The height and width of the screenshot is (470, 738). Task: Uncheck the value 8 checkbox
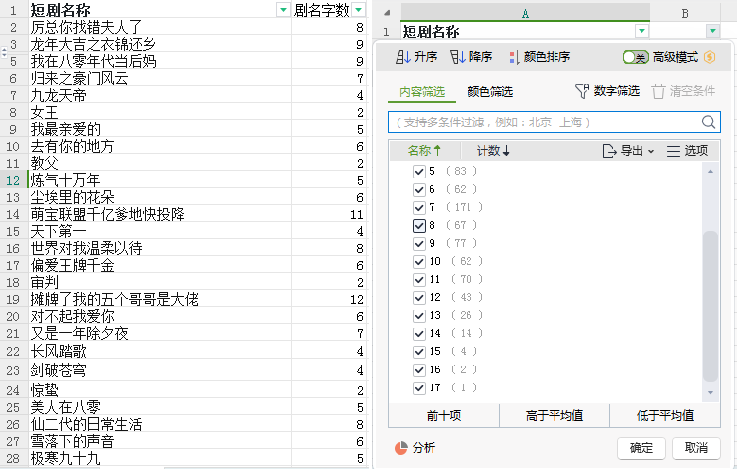coord(419,225)
